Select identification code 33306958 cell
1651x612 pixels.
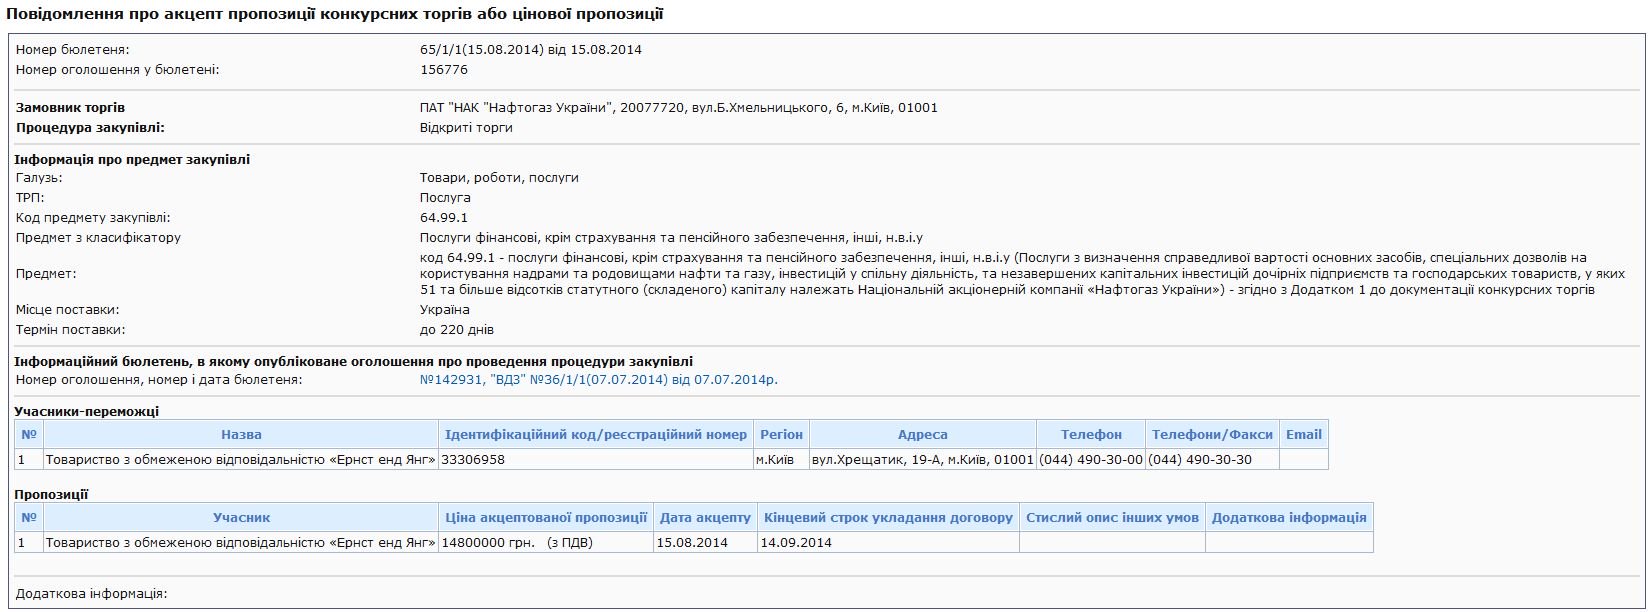click(x=596, y=459)
